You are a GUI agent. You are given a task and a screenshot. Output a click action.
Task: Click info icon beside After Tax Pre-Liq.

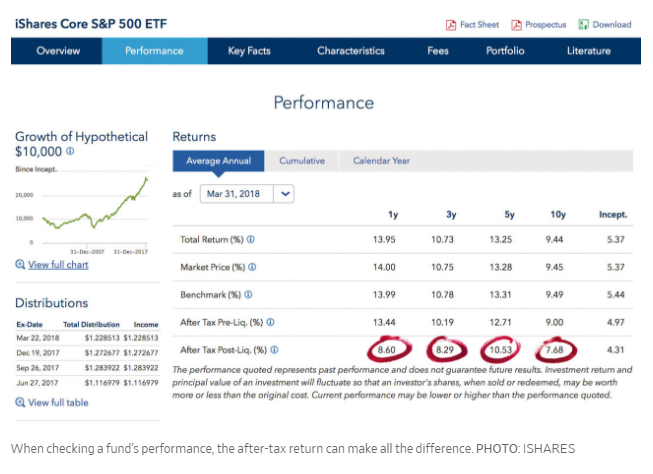tap(270, 323)
